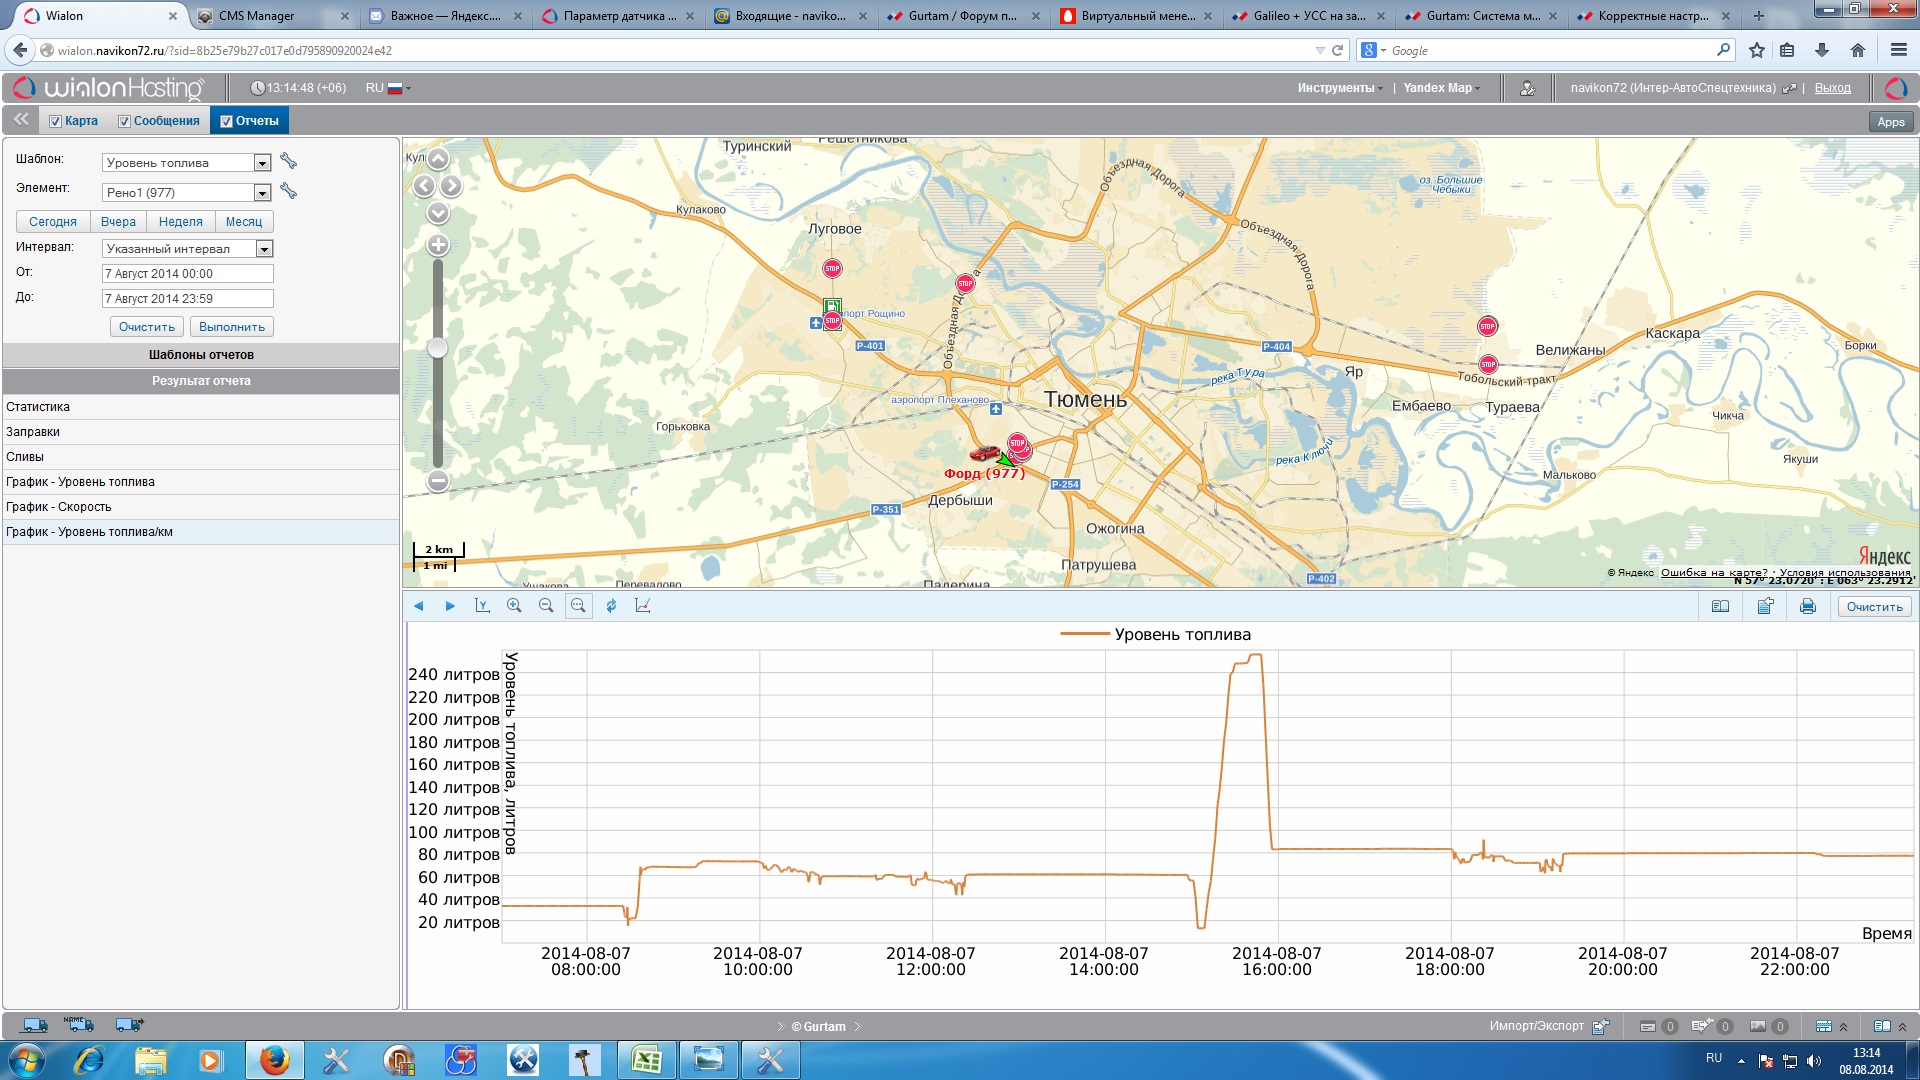The image size is (1920, 1080).
Task: Click the Выход logout link
Action: click(1832, 88)
